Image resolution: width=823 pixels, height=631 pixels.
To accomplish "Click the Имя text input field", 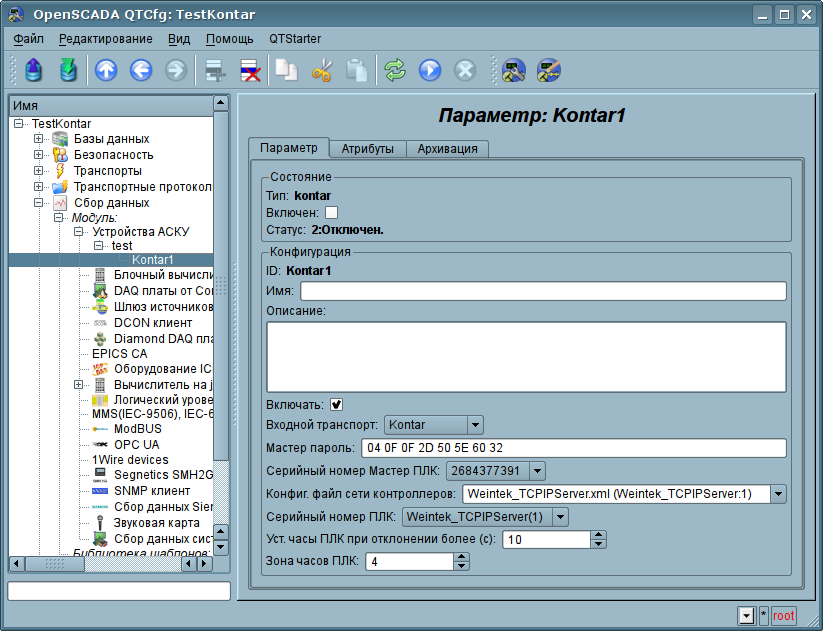I will point(543,291).
